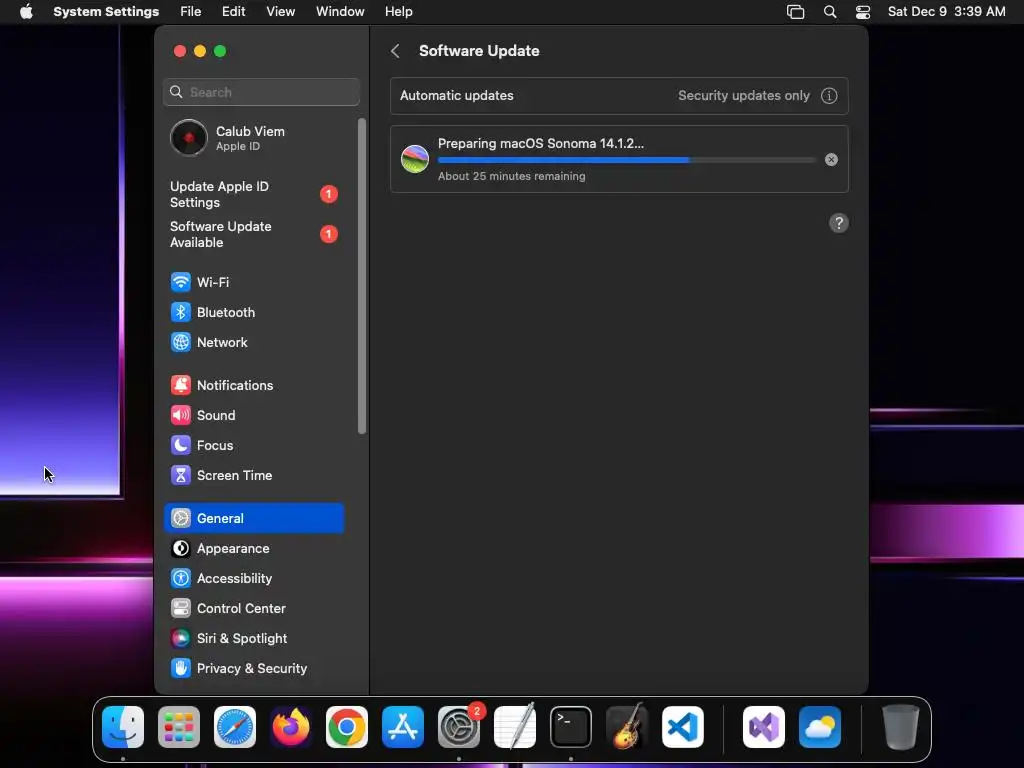
Task: Open Finder from the Dock
Action: [x=123, y=727]
